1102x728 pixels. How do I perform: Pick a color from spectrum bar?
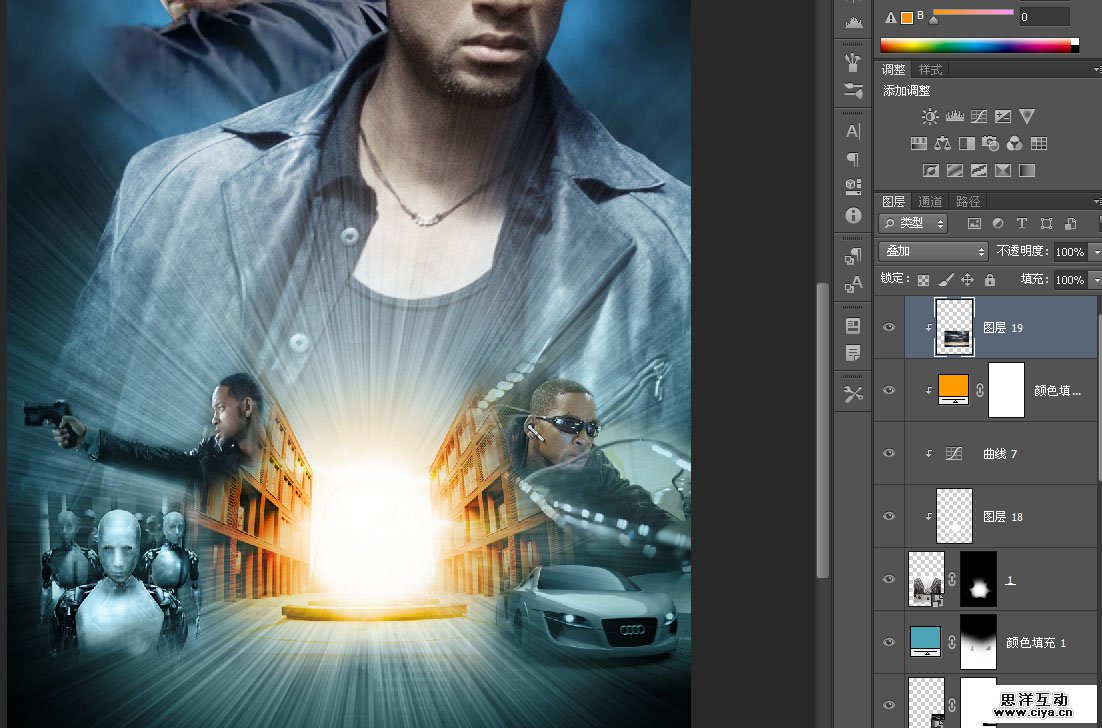pos(975,45)
